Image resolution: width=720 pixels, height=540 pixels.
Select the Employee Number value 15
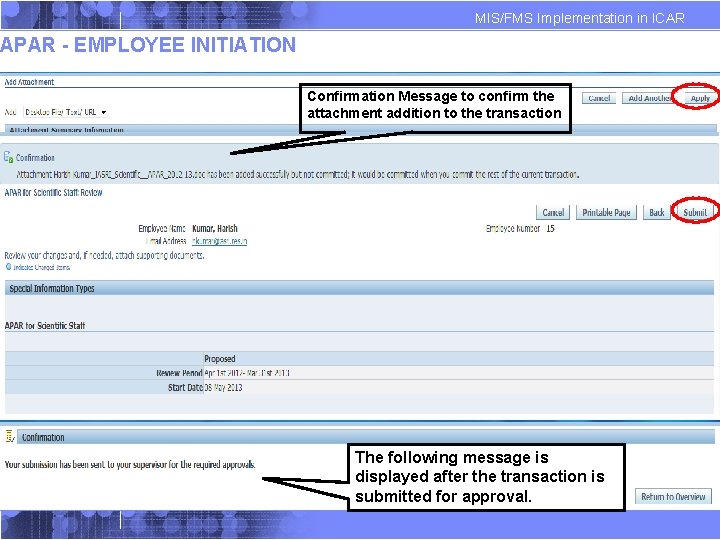coord(550,228)
